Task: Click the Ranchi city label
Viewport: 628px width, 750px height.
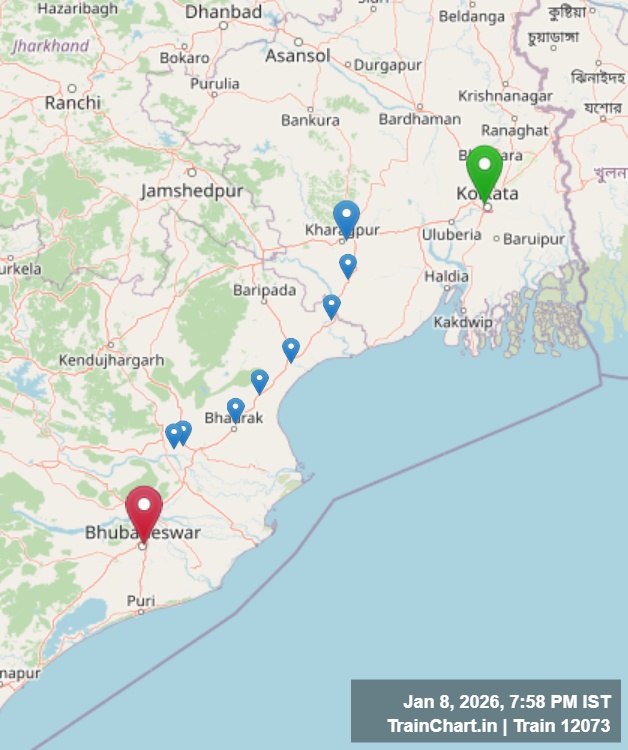Action: coord(73,103)
